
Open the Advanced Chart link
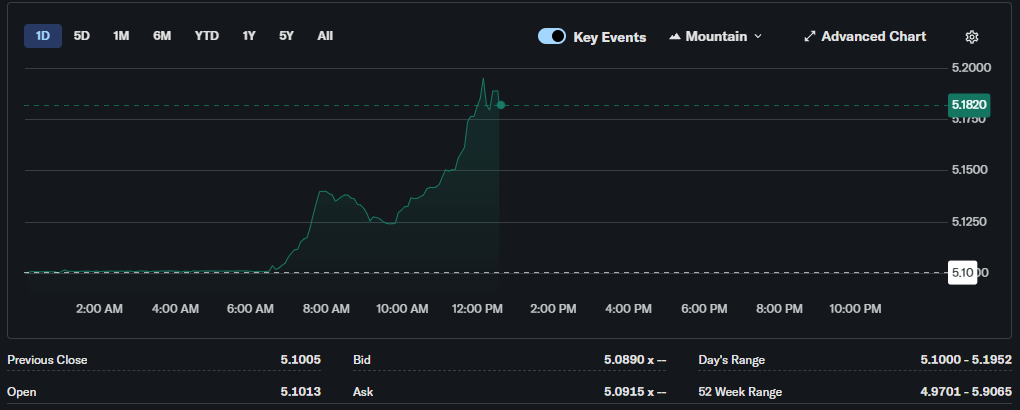point(873,37)
